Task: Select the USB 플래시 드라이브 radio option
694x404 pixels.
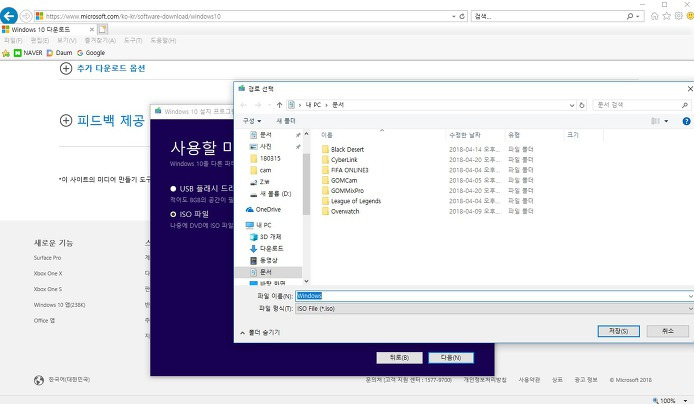Action: 173,189
